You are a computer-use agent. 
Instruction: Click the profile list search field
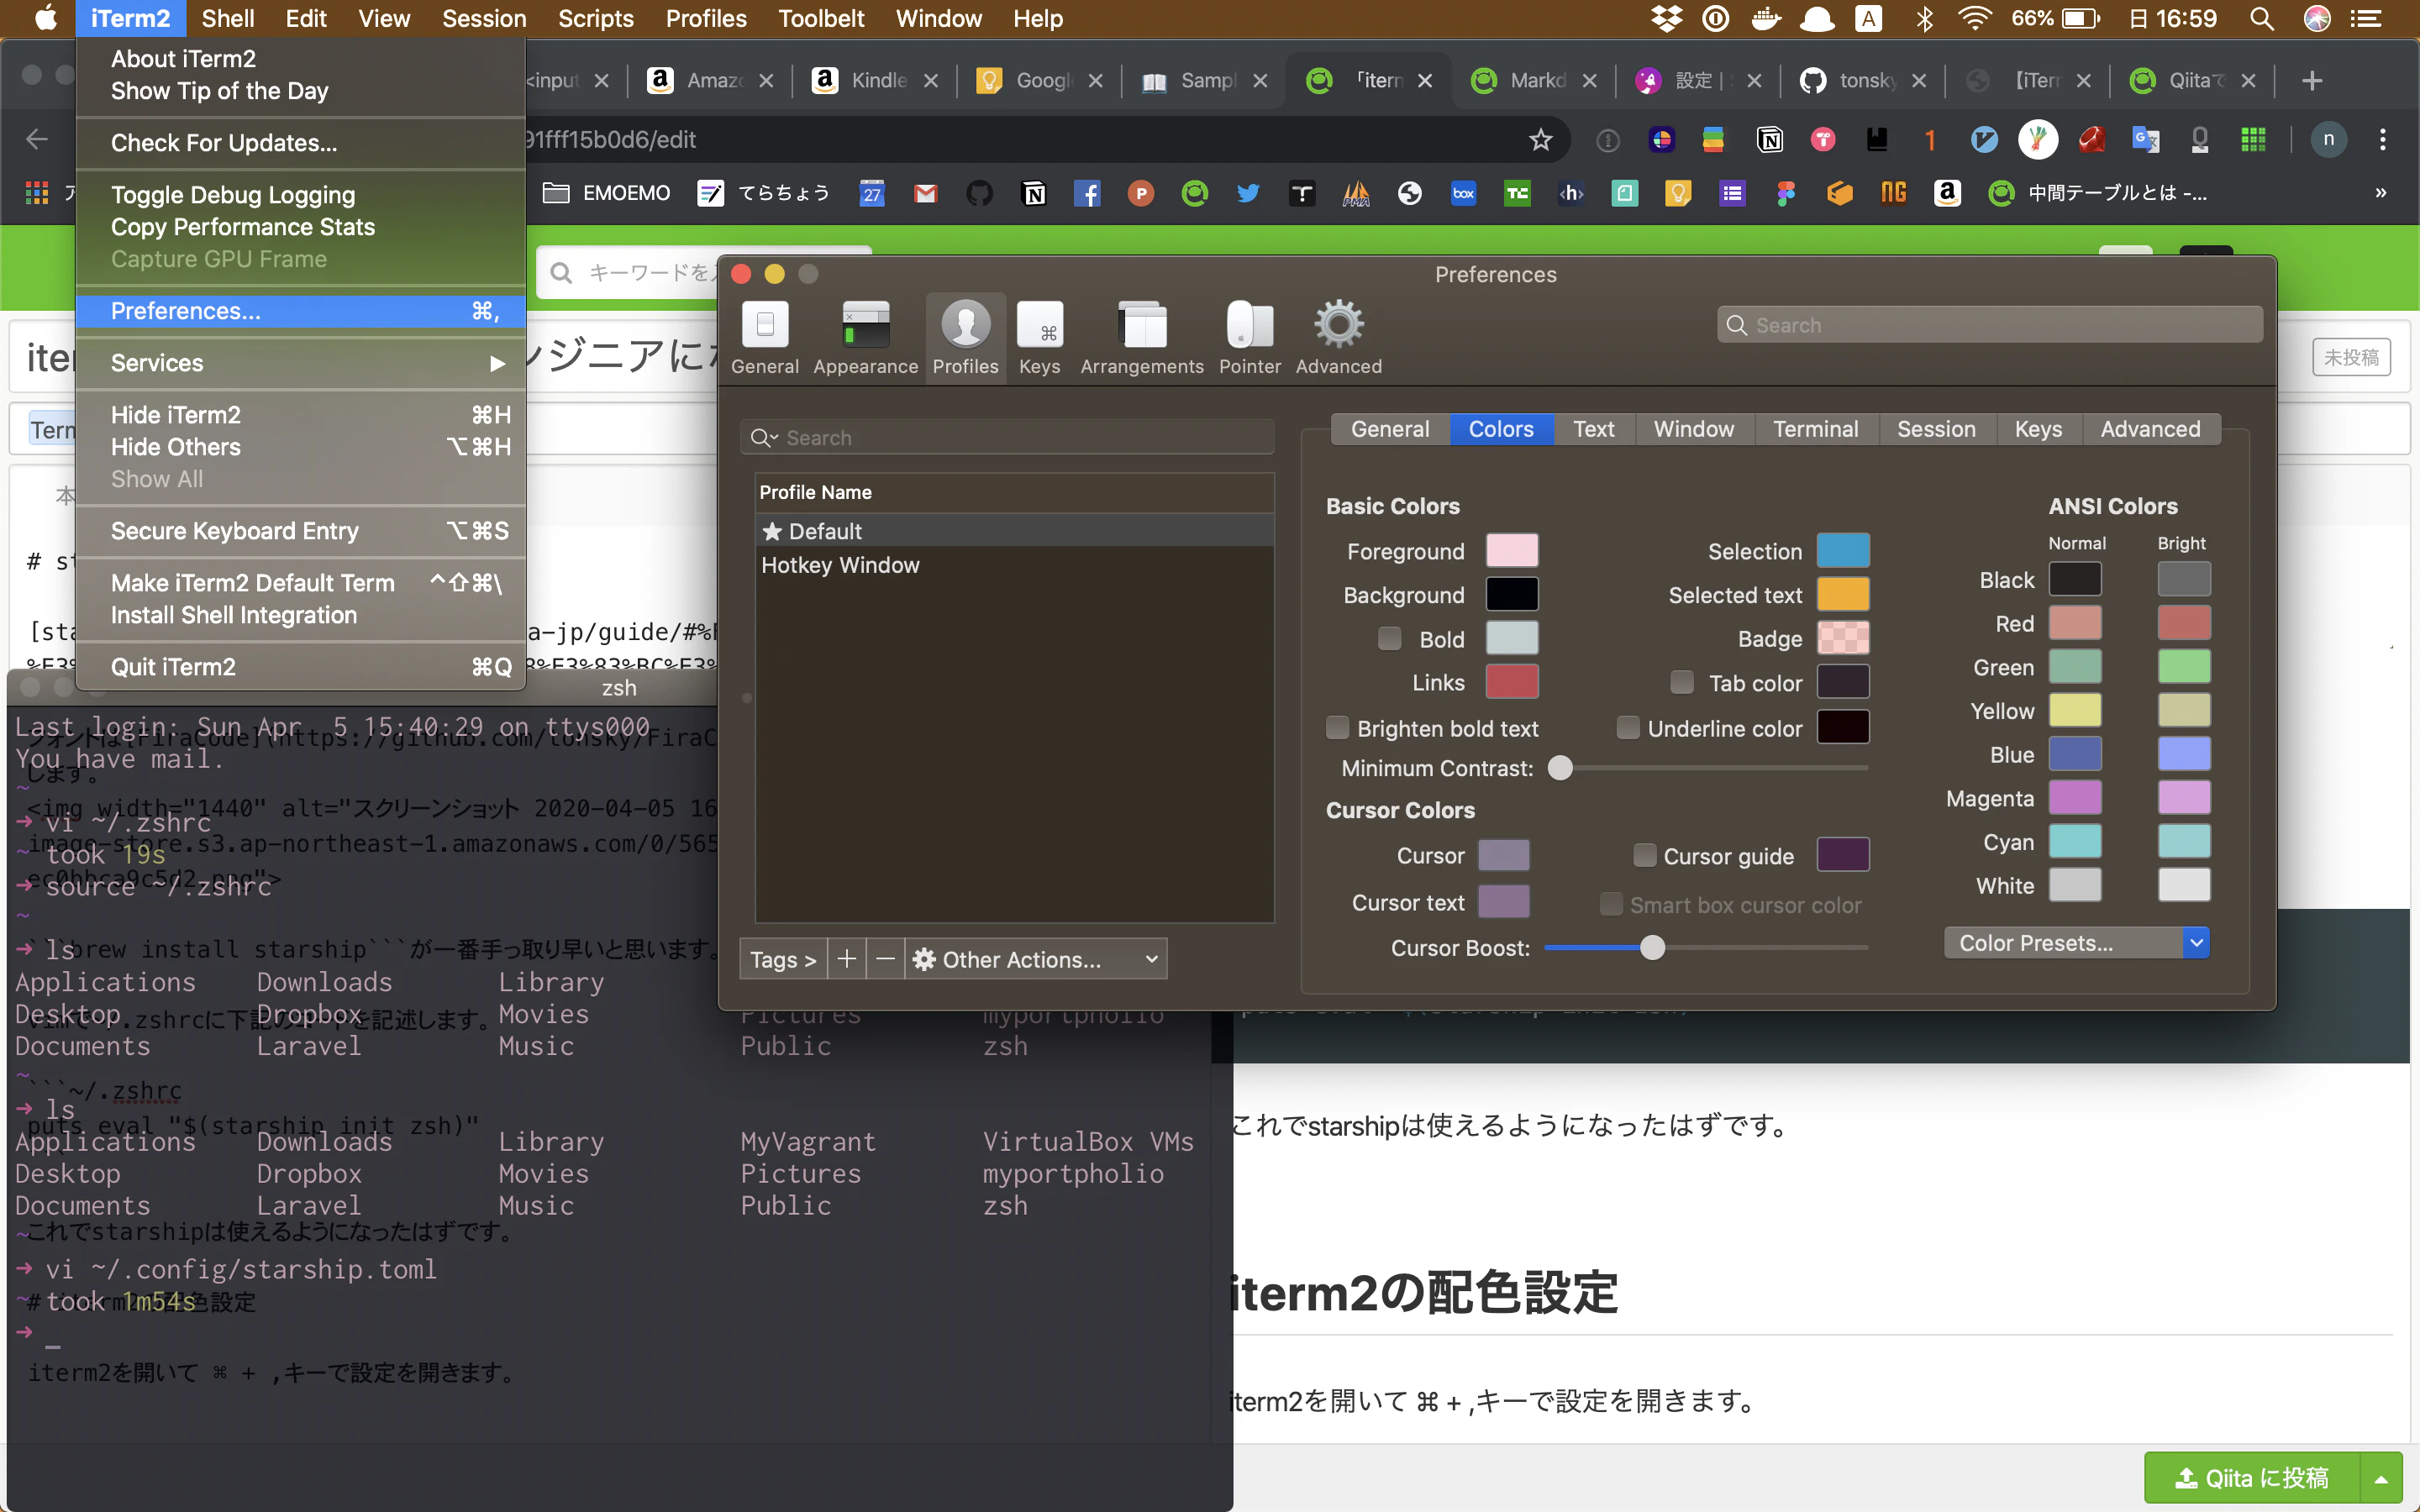1007,437
